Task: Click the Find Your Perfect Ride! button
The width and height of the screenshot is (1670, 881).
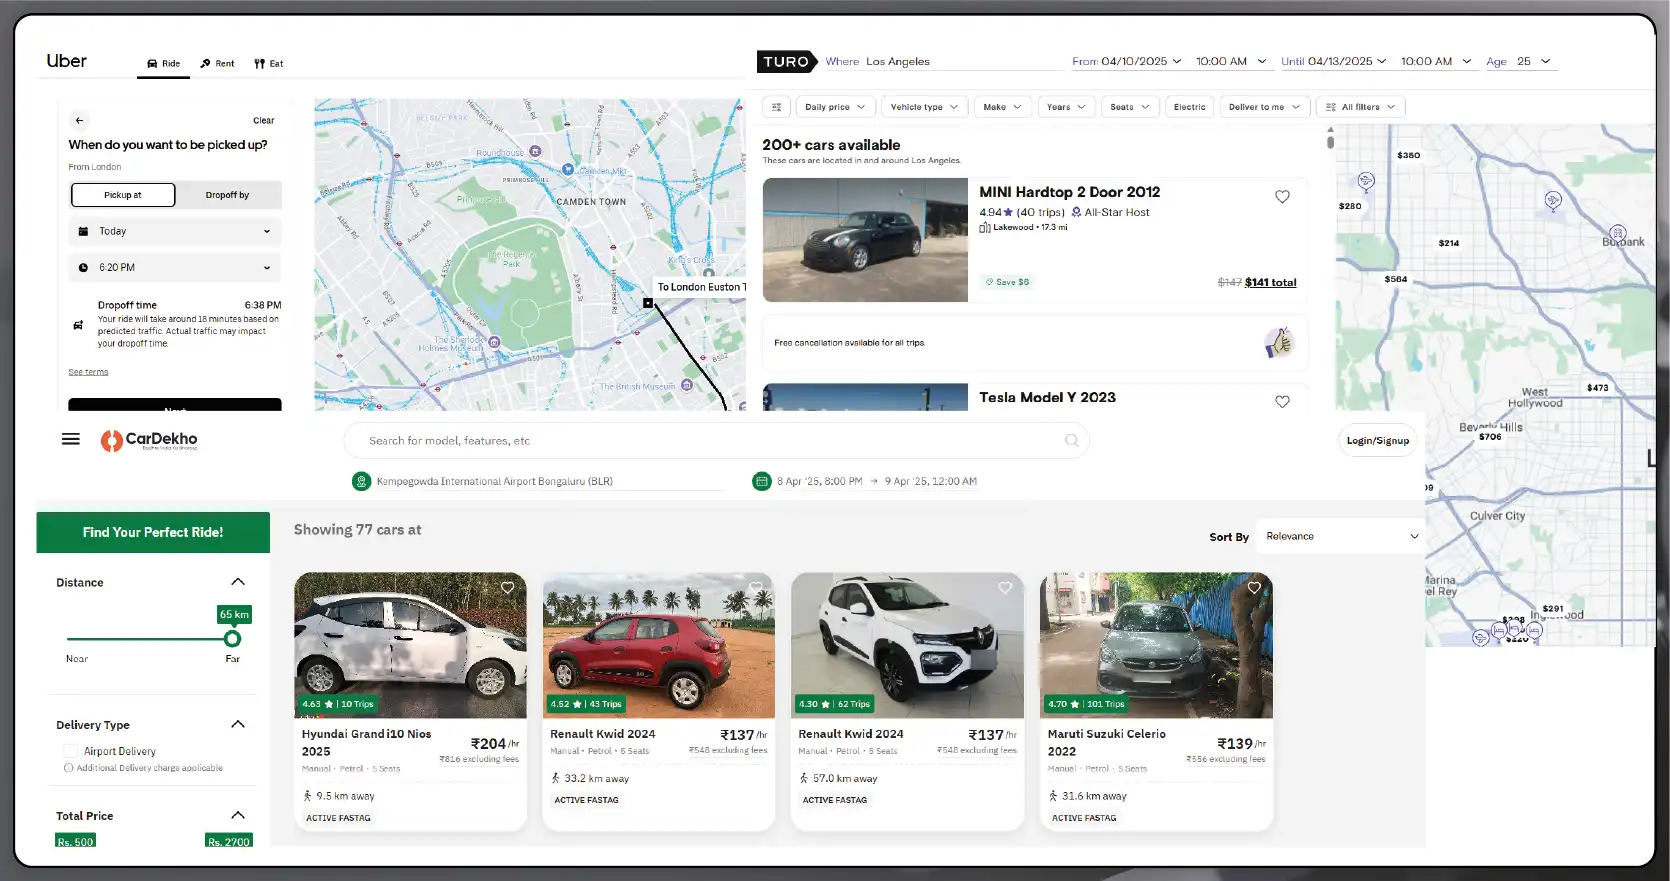Action: click(153, 532)
